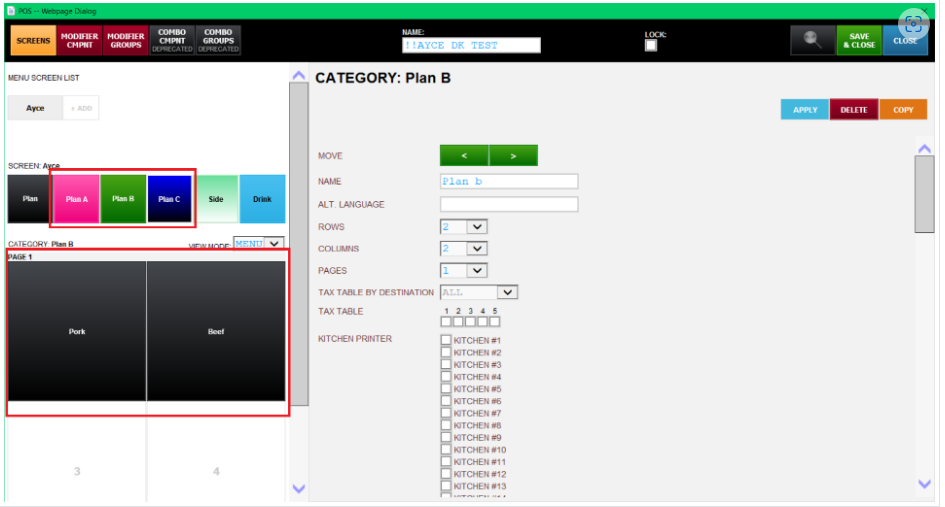Click the settings panel's up arrow
Viewport: 945px width, 507px height.
tap(925, 148)
